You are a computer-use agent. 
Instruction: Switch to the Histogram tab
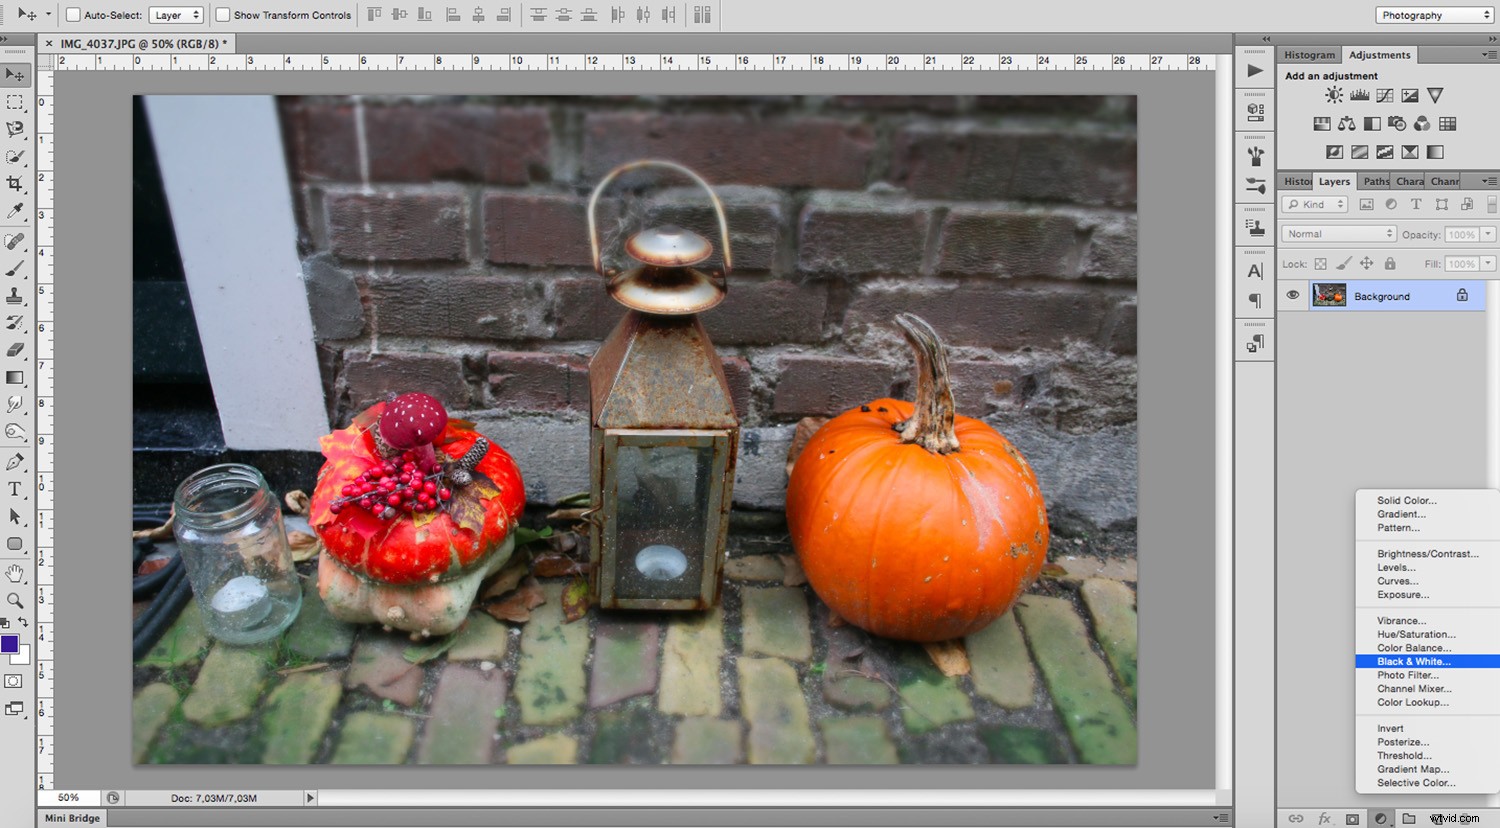coord(1309,54)
